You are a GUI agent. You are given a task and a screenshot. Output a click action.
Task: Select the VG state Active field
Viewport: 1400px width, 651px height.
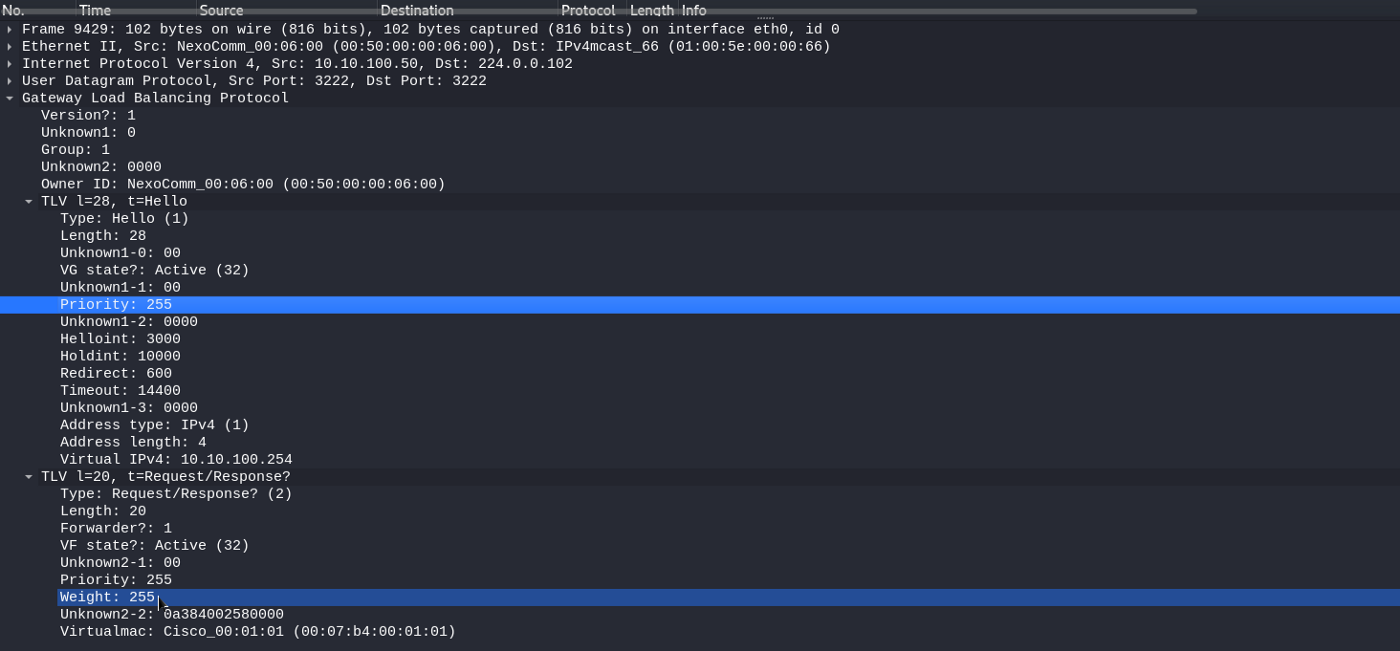154,270
